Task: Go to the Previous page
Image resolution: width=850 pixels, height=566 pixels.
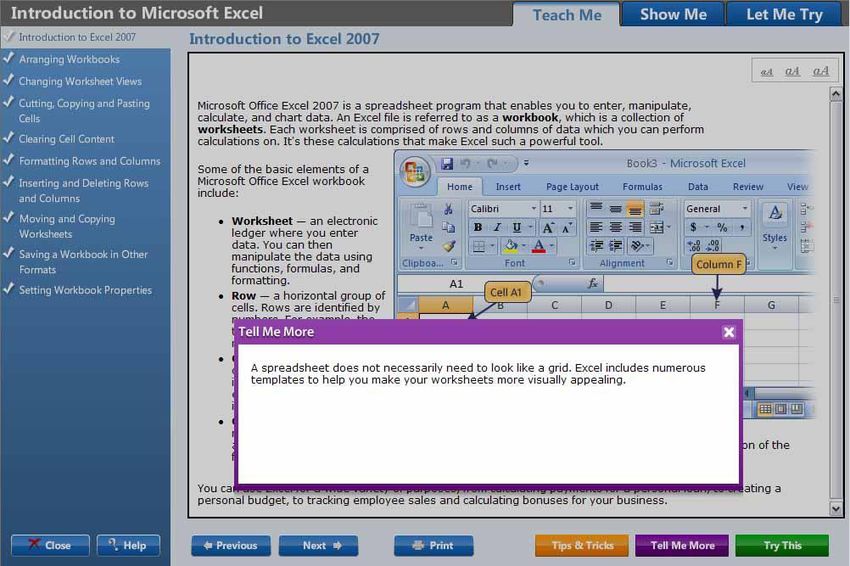Action: pos(231,546)
